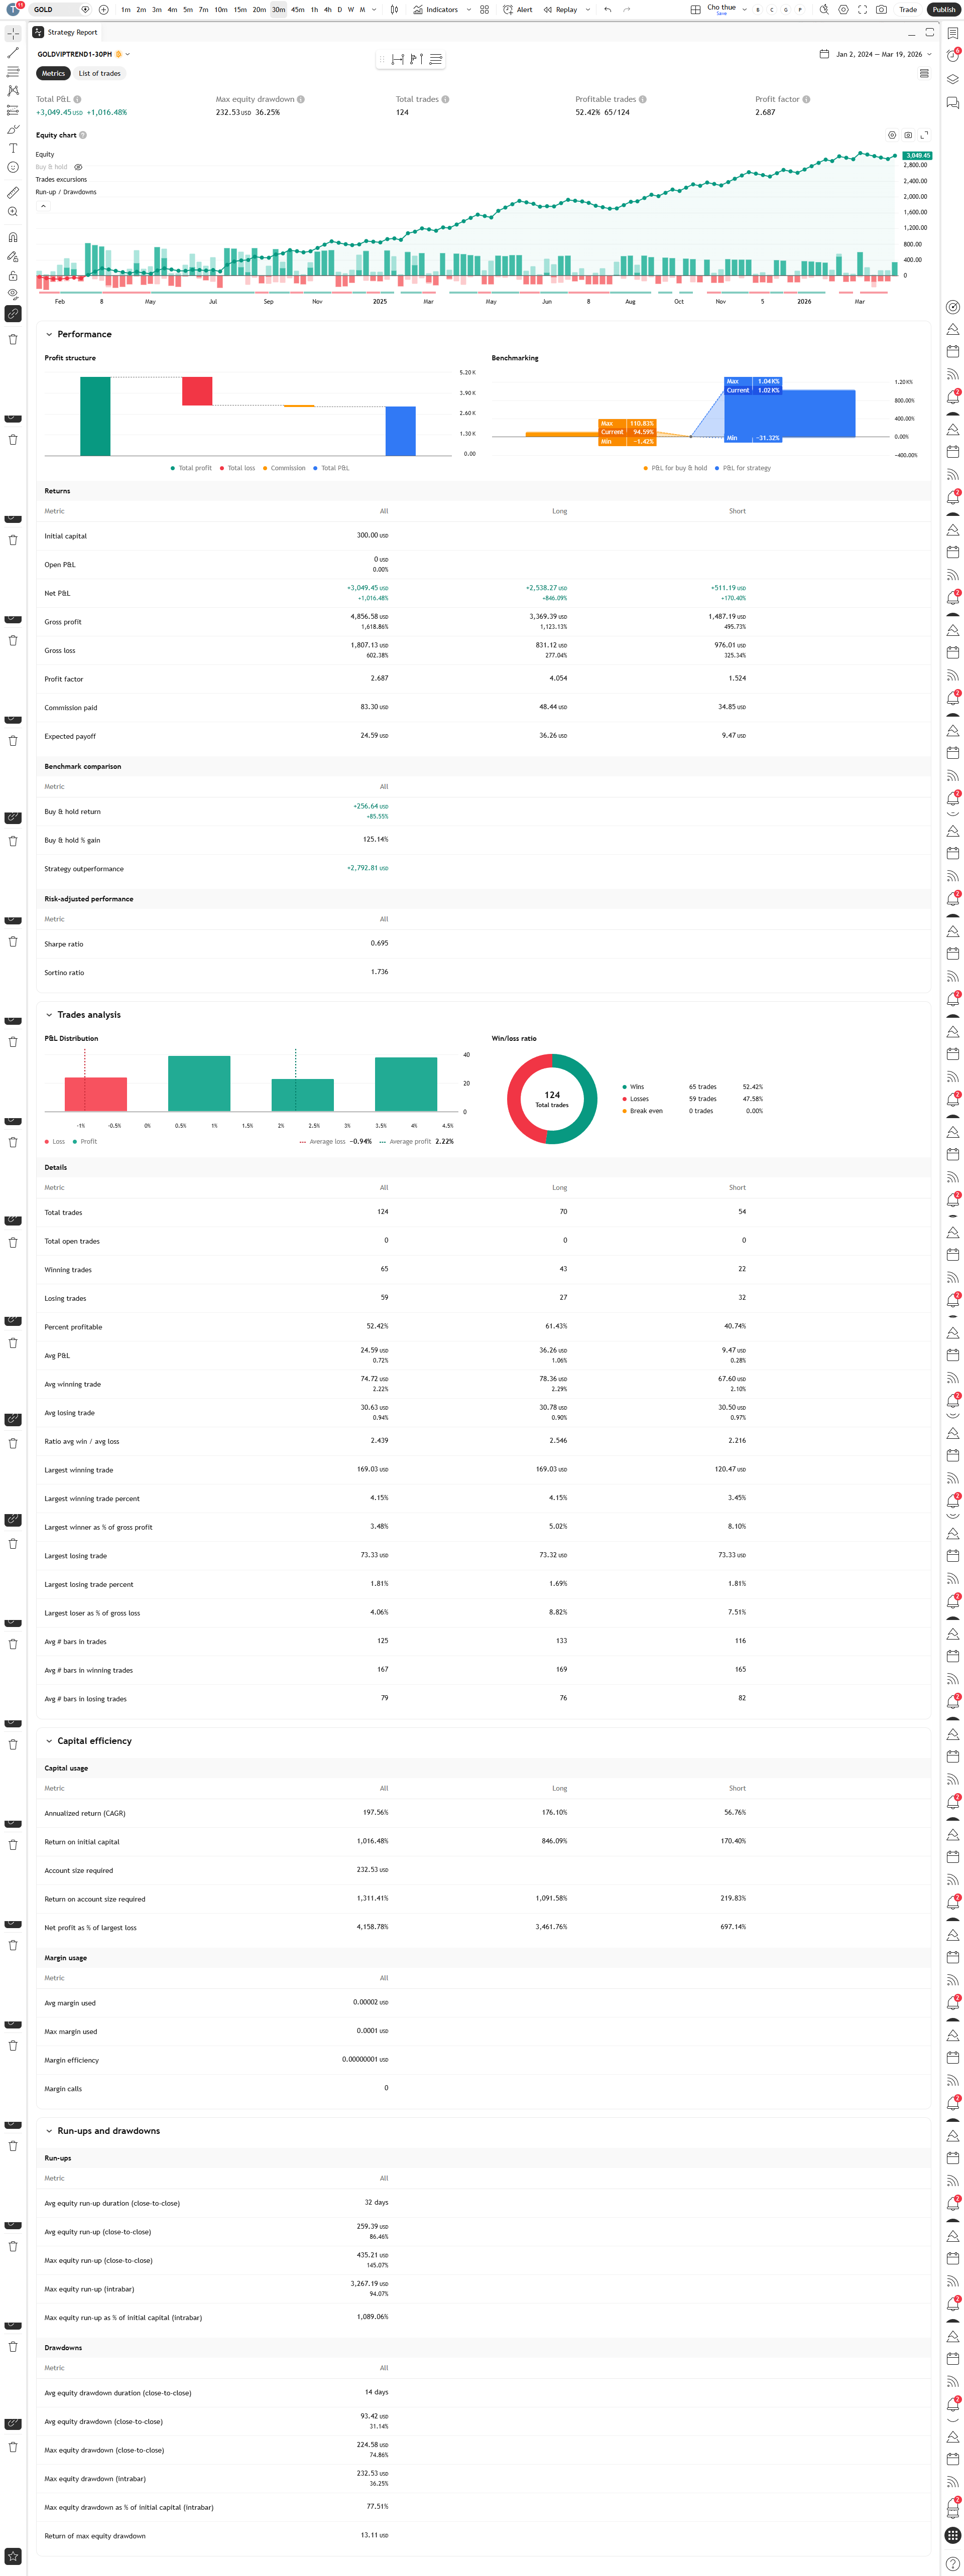Show info tooltip for Profit factor

coord(806,100)
